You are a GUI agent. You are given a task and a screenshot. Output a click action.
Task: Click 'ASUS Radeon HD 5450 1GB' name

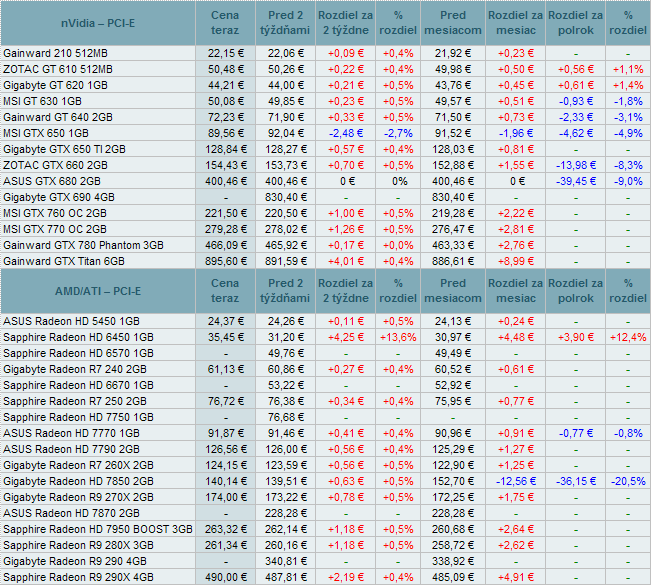tap(71, 321)
